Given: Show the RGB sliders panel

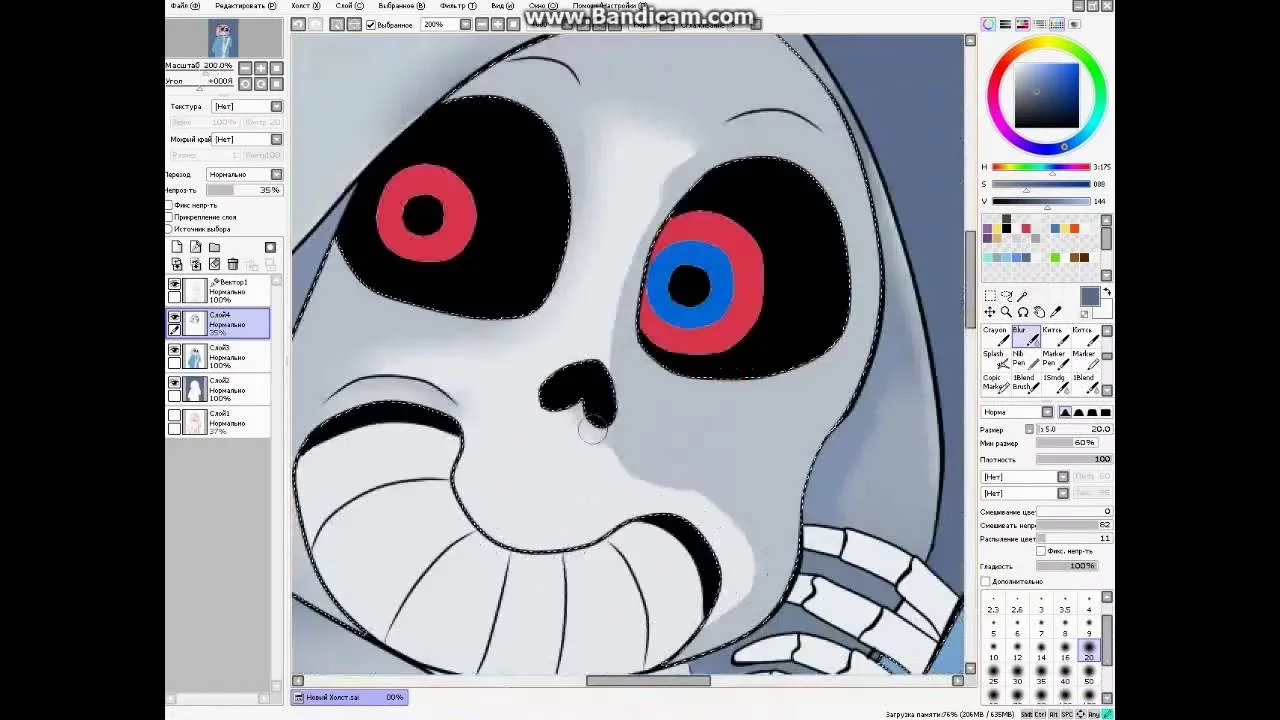Looking at the screenshot, I should coord(1005,24).
